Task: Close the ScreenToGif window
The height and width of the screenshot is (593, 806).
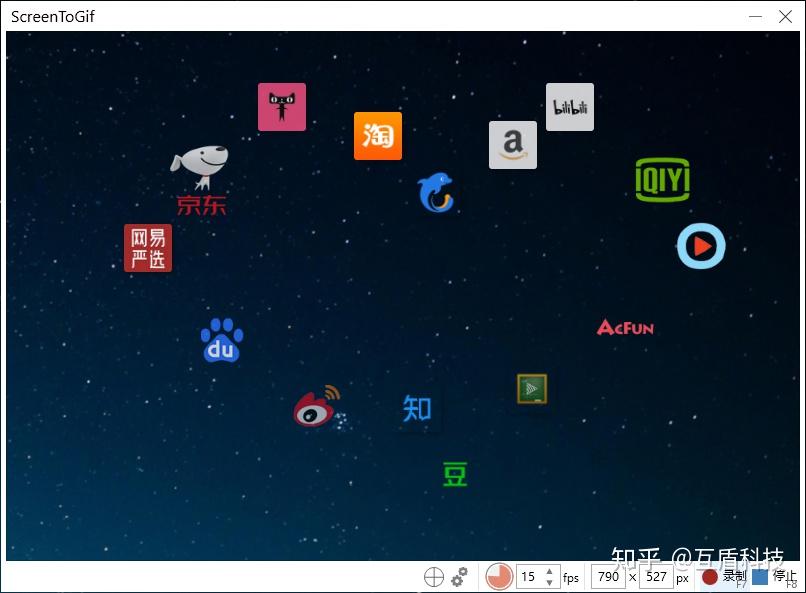Action: coord(785,16)
